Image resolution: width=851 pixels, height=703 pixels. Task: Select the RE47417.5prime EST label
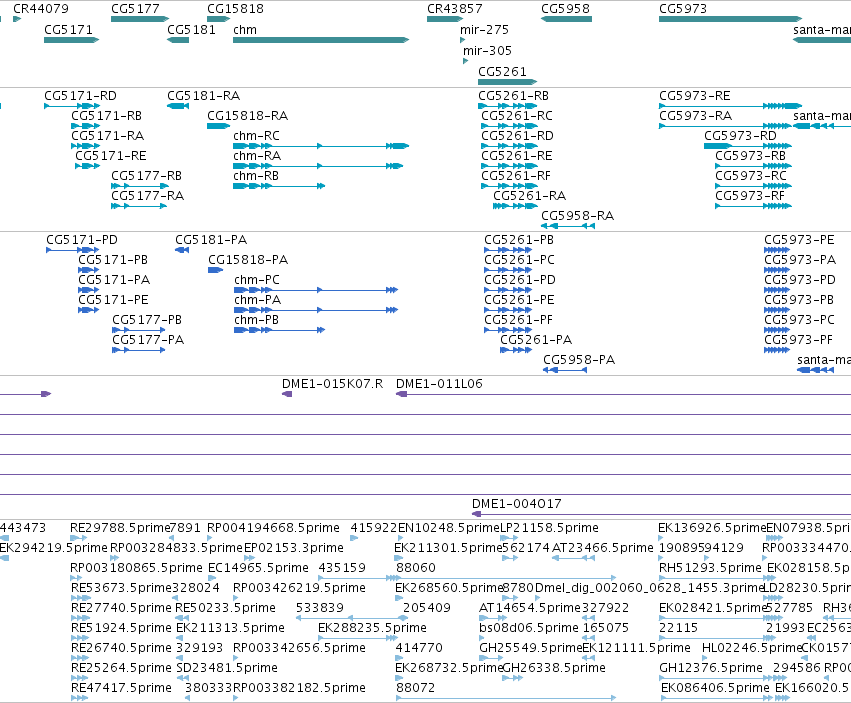(x=121, y=688)
